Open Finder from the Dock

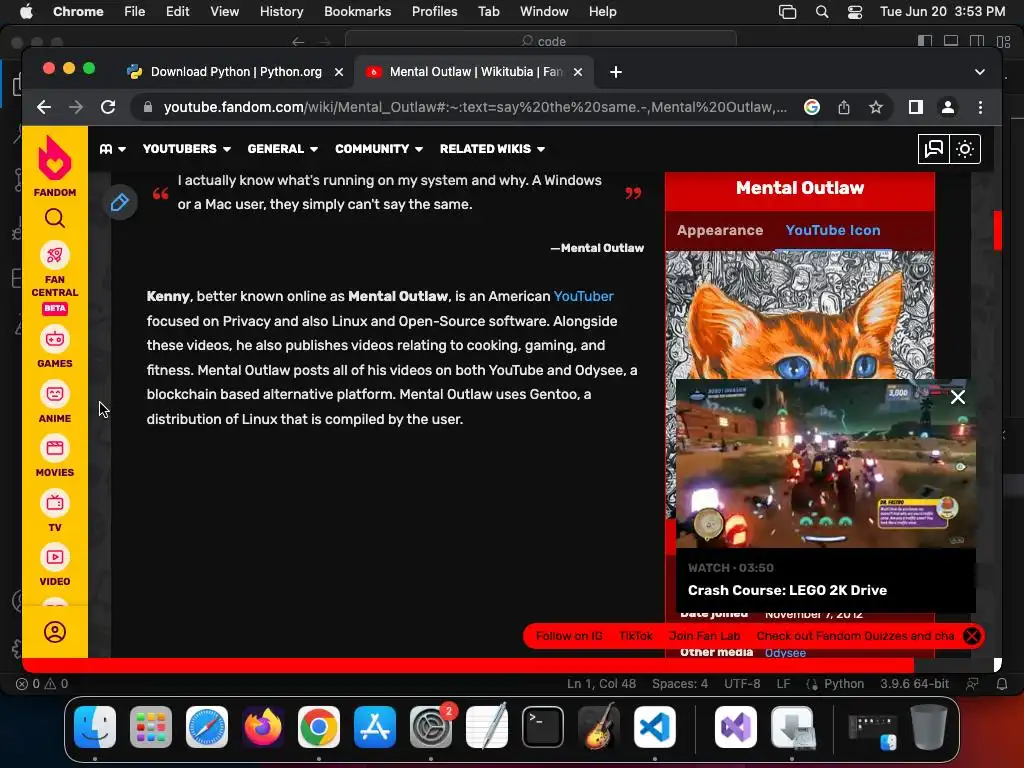coord(95,727)
